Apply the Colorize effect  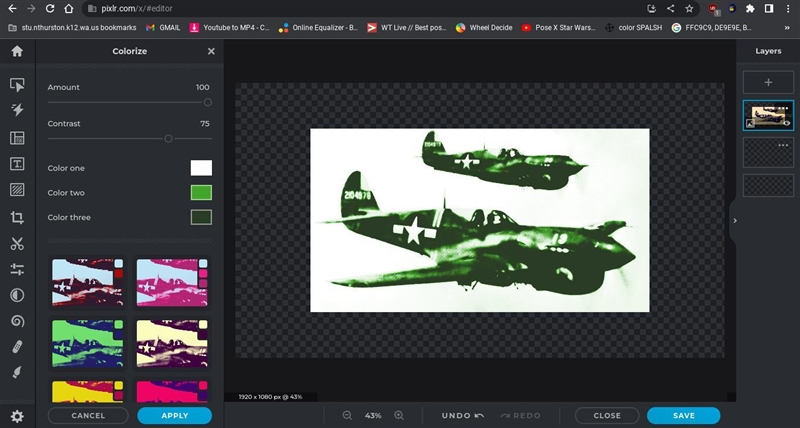pos(174,415)
